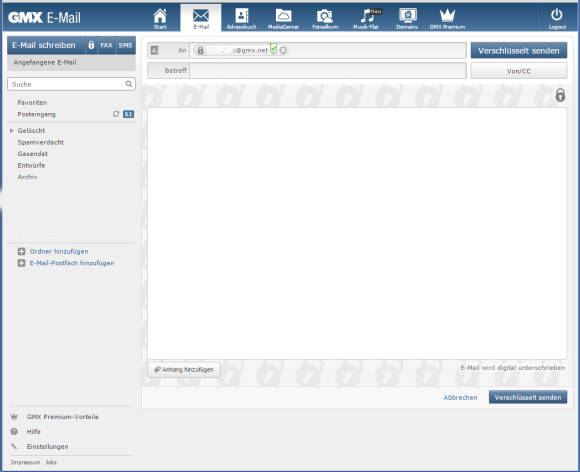This screenshot has height=472, width=580.
Task: Open the Musik-Flat music note icon
Action: tap(367, 16)
